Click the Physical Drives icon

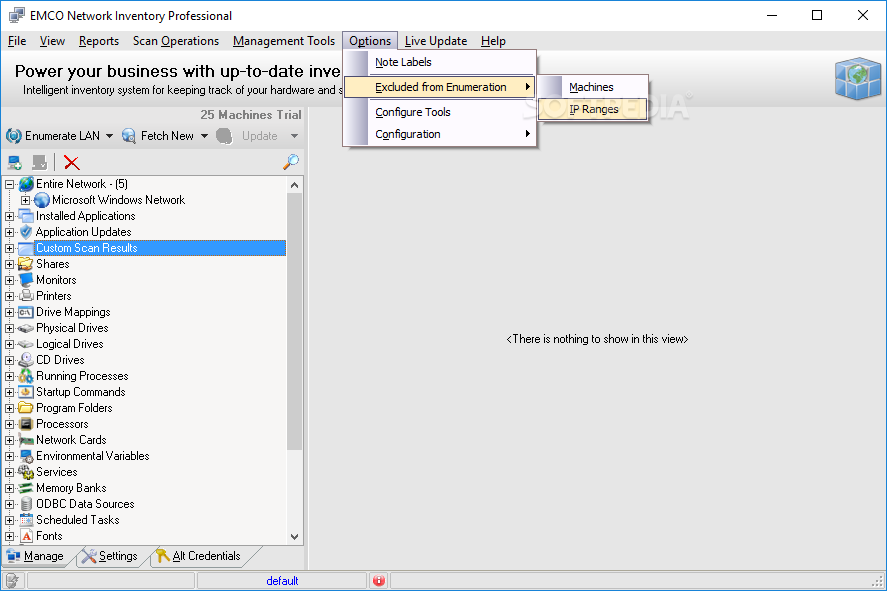[x=26, y=328]
